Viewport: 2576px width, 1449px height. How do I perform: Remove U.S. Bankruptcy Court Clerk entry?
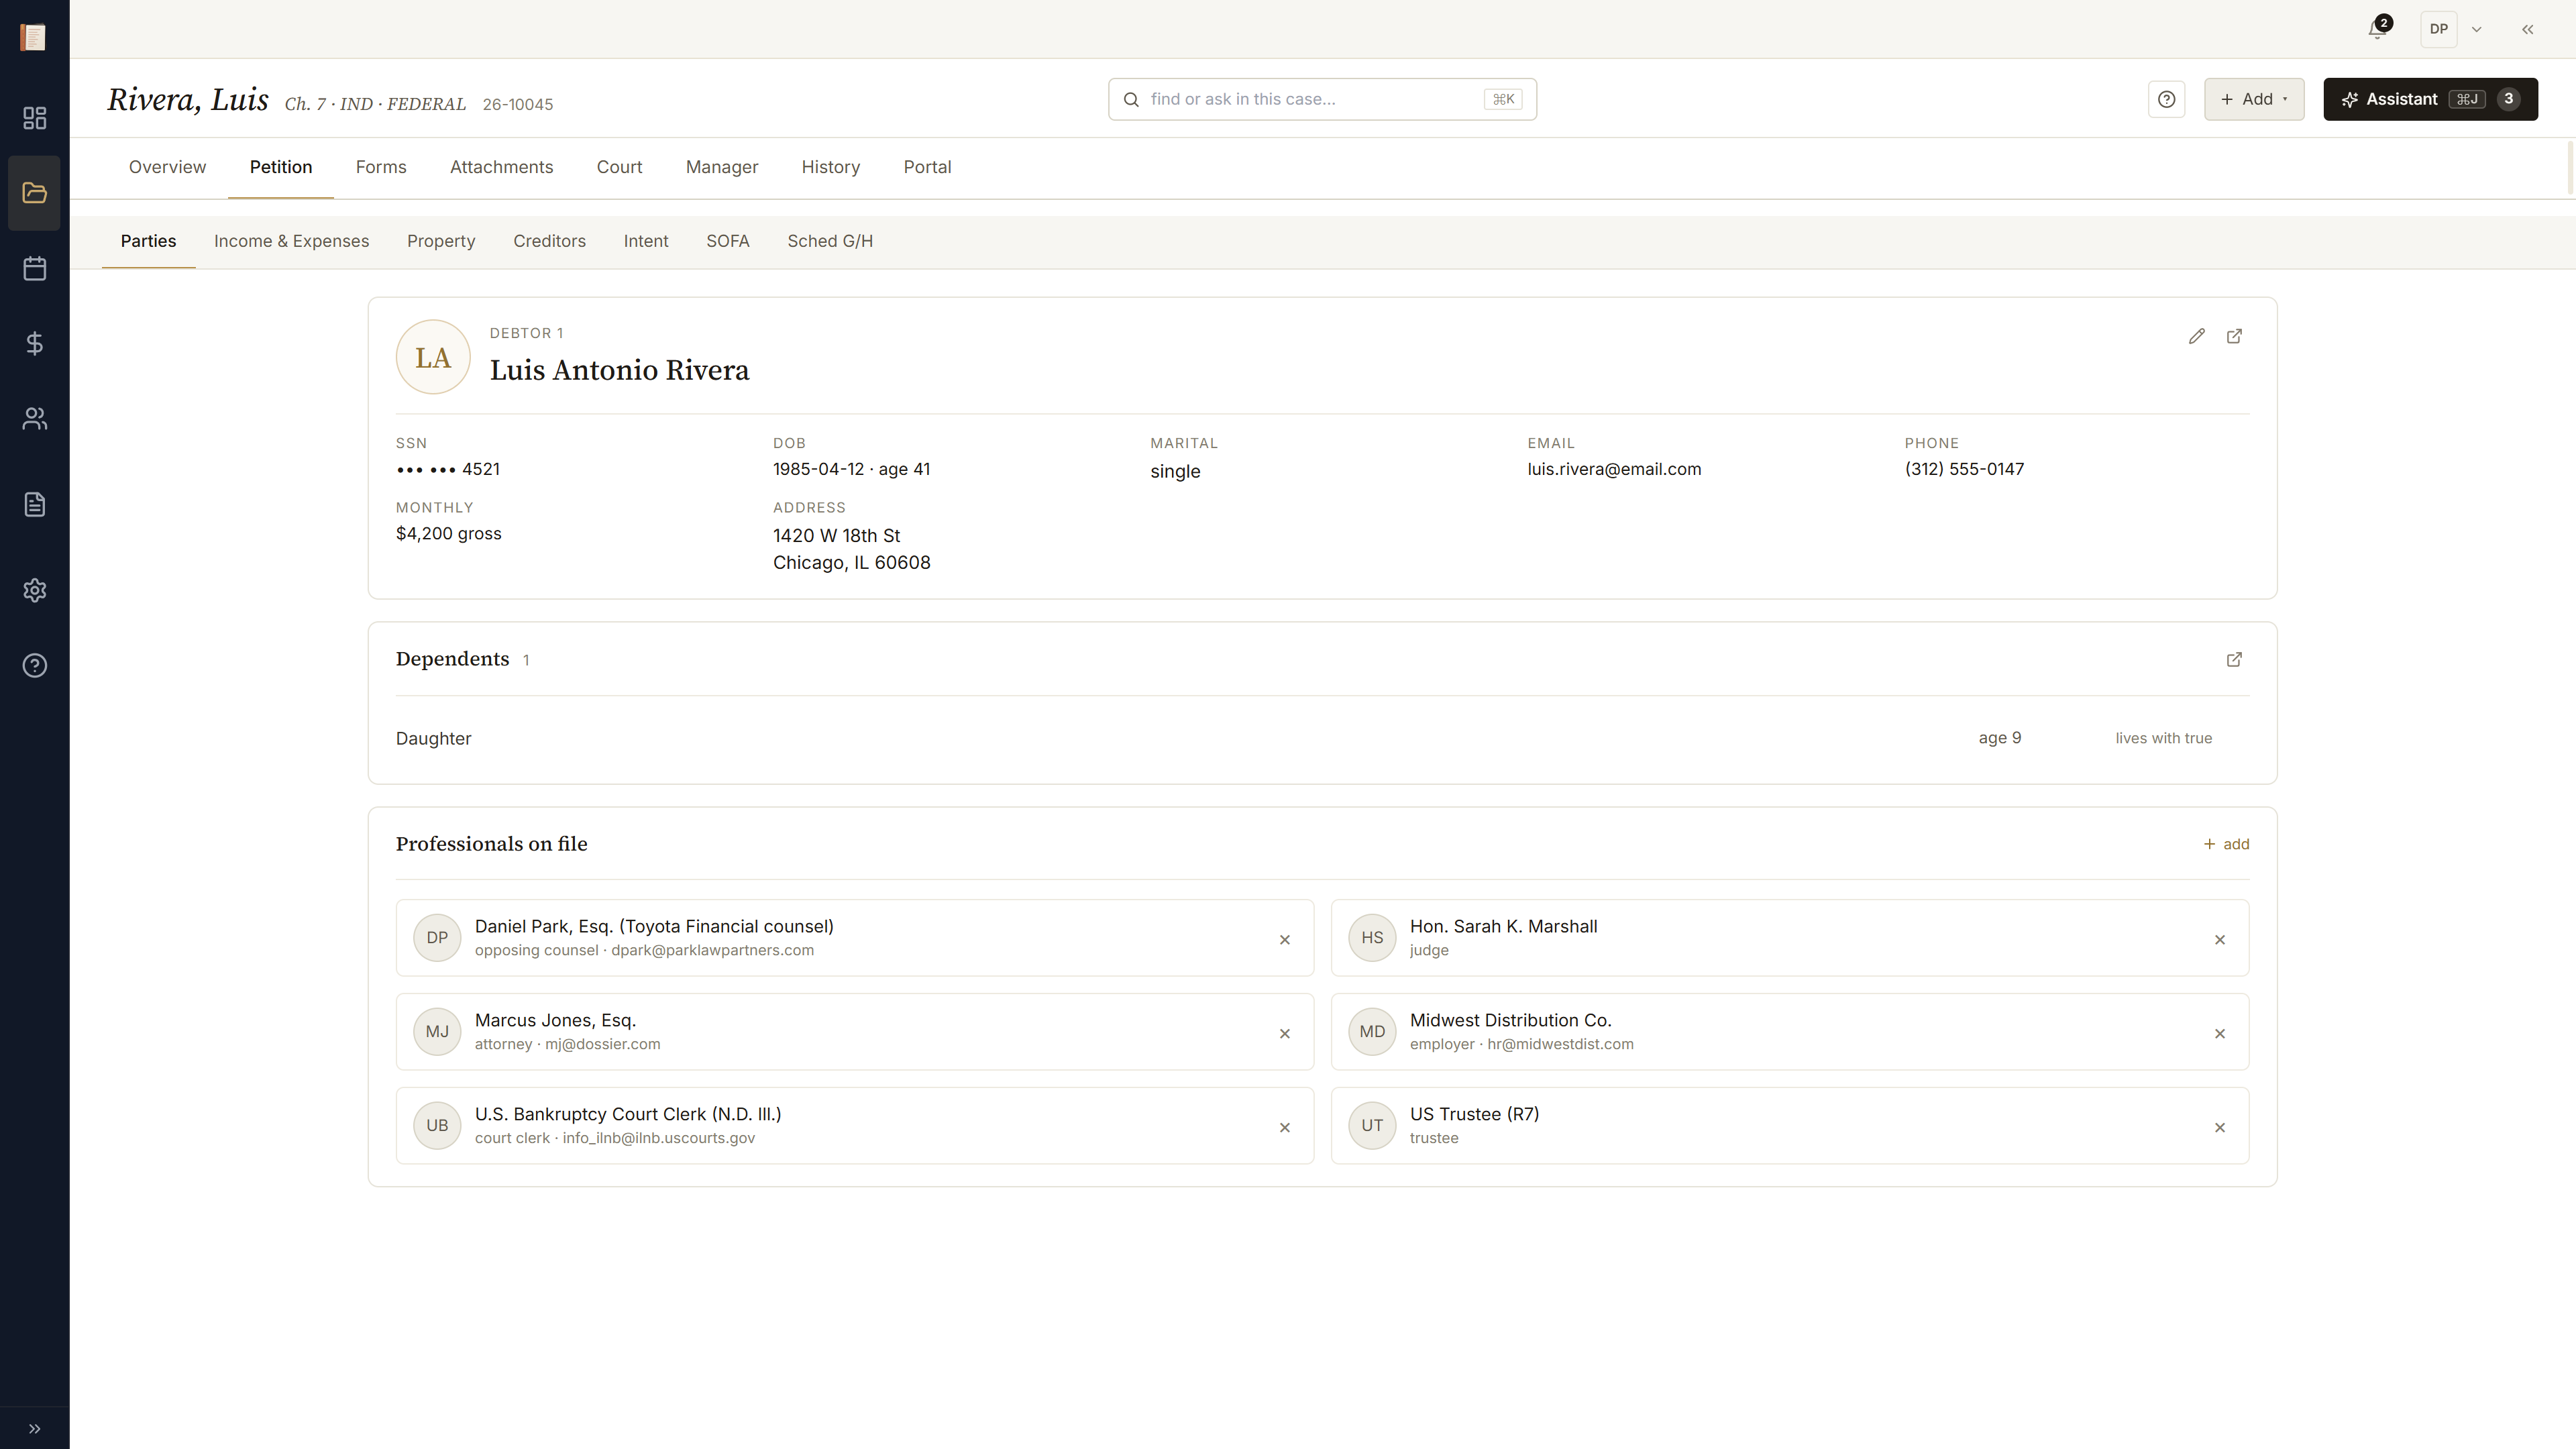1285,1127
